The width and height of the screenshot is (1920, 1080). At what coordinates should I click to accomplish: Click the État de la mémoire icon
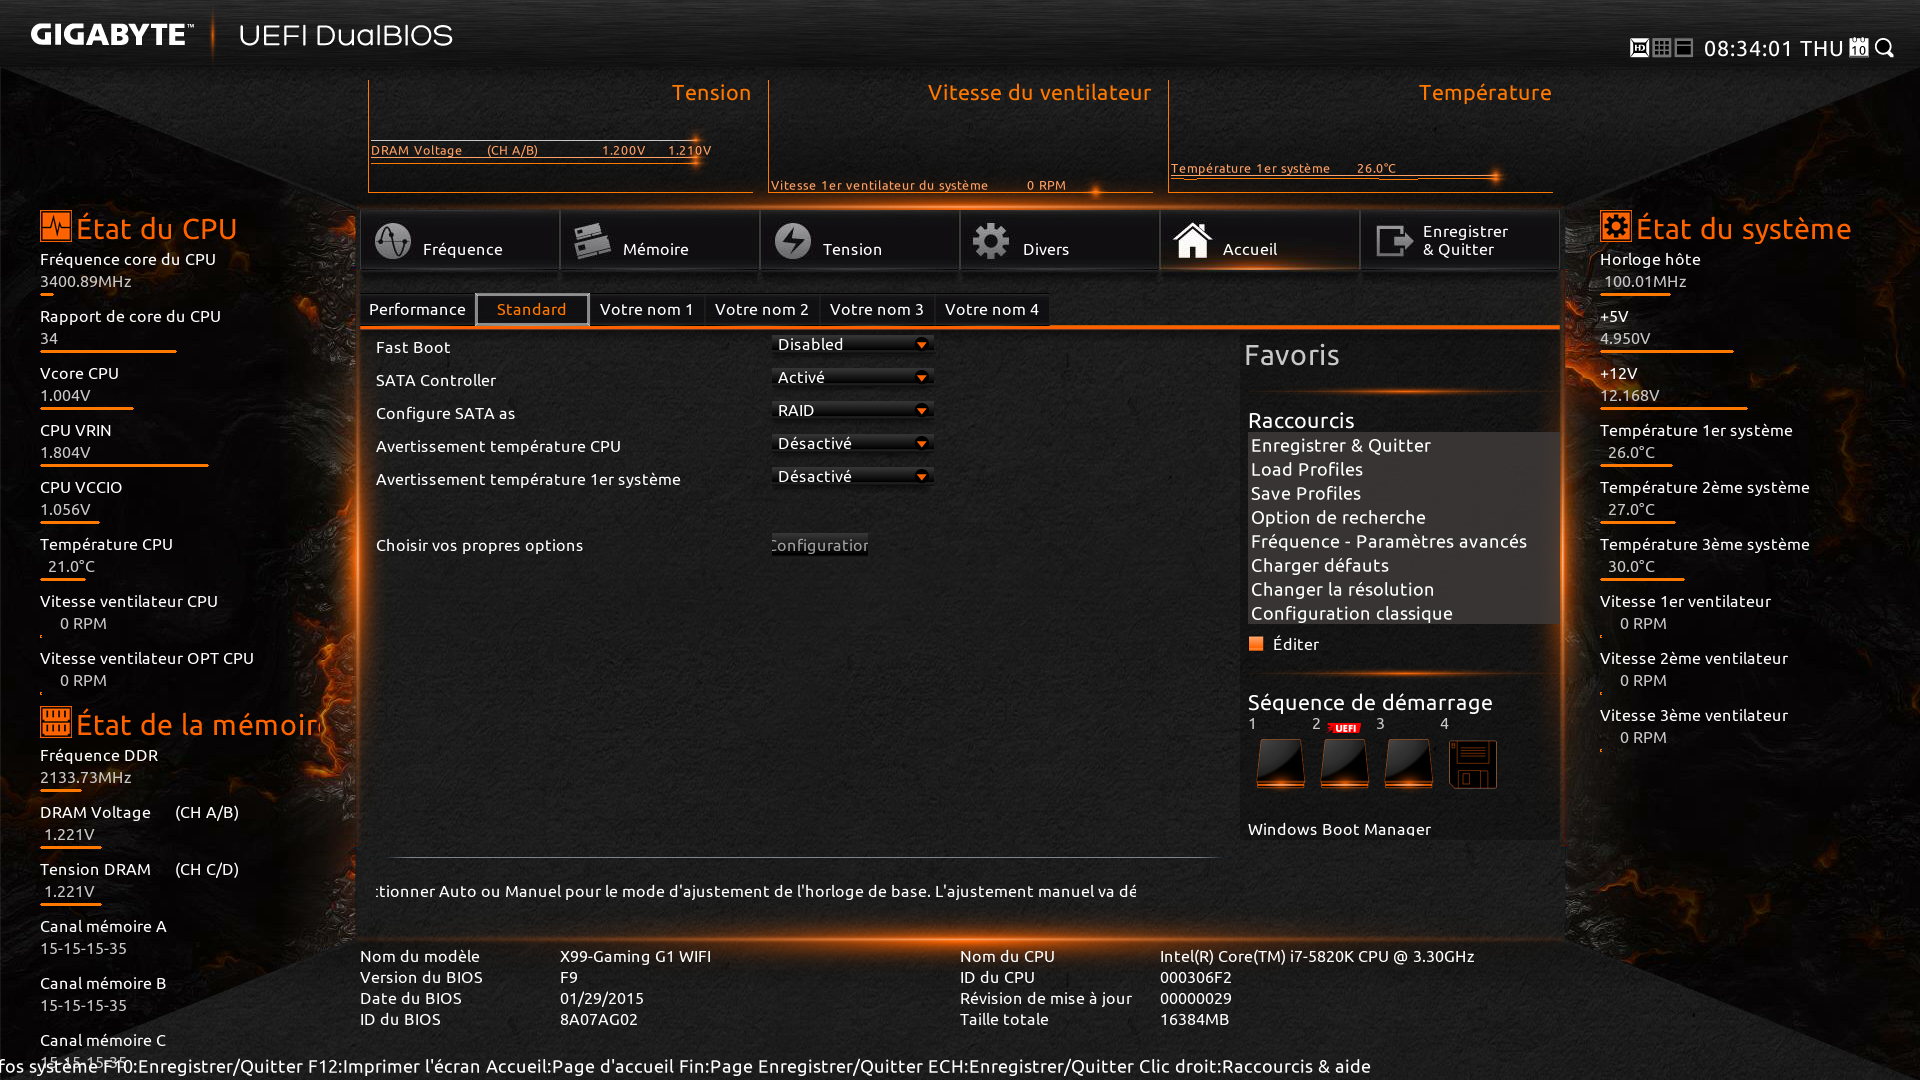tap(56, 721)
